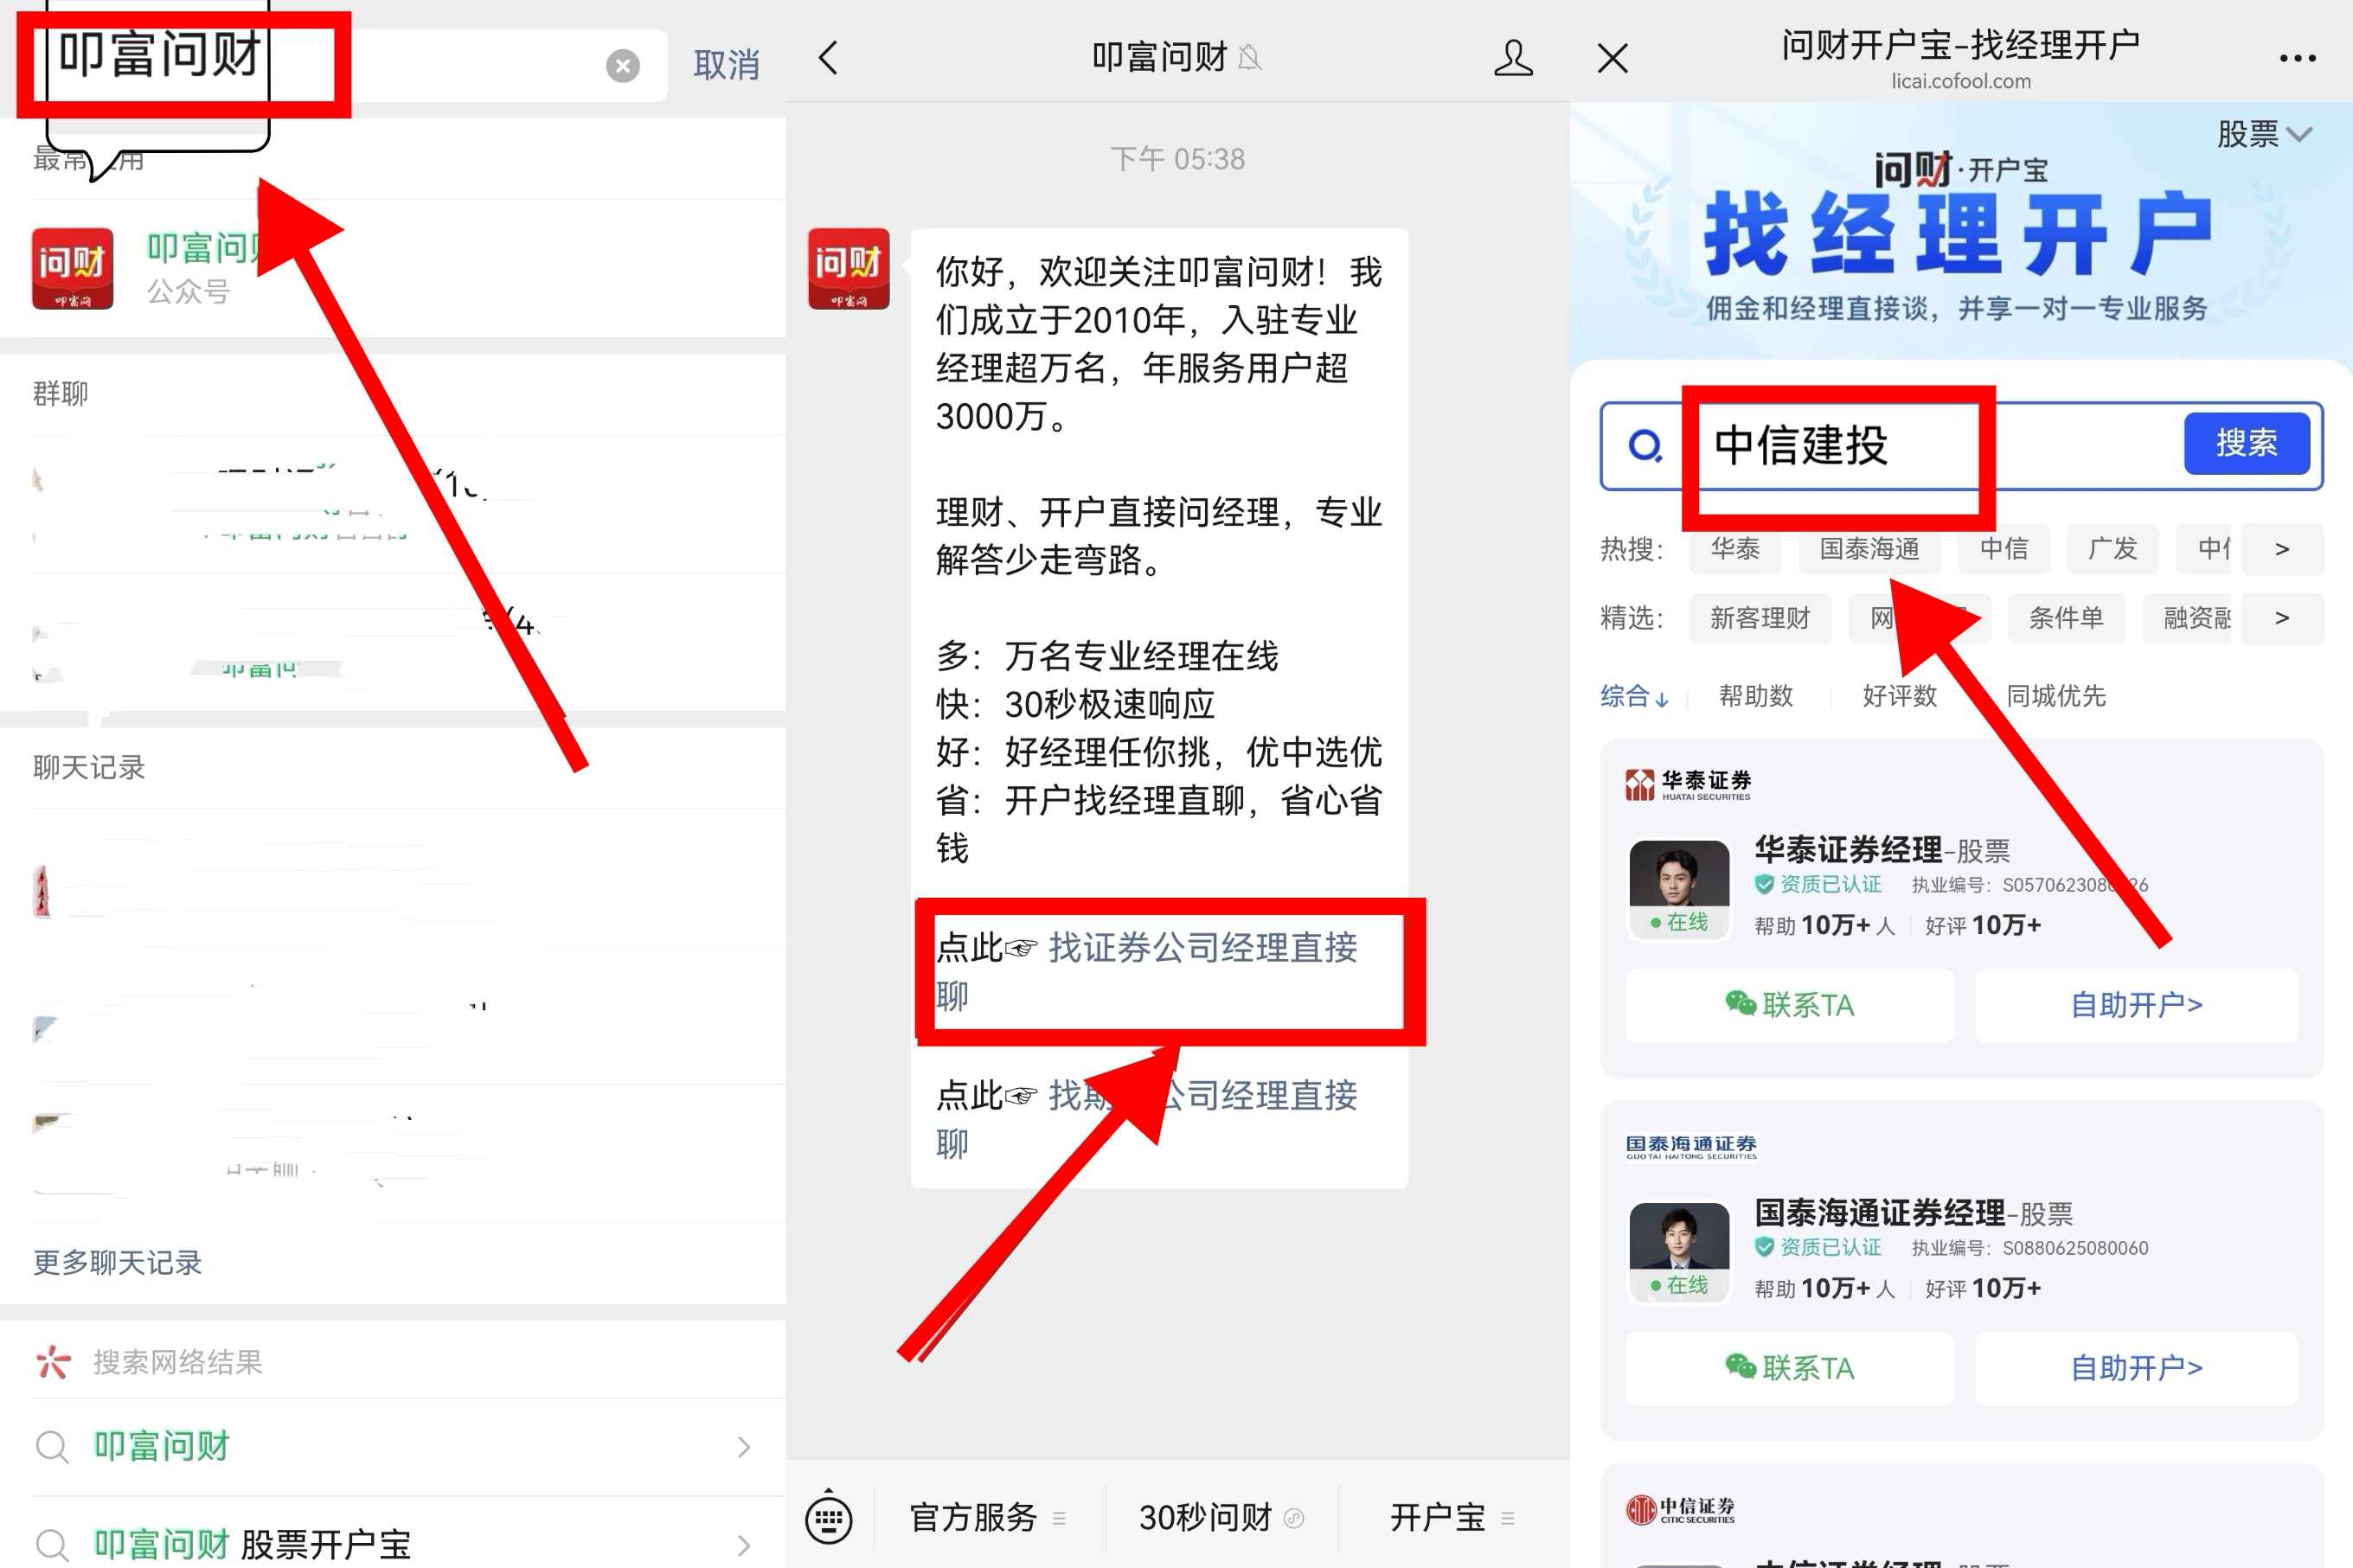The height and width of the screenshot is (1568, 2353).
Task: Tap 联系TA for 华泰证券经理
Action: (x=1789, y=1005)
